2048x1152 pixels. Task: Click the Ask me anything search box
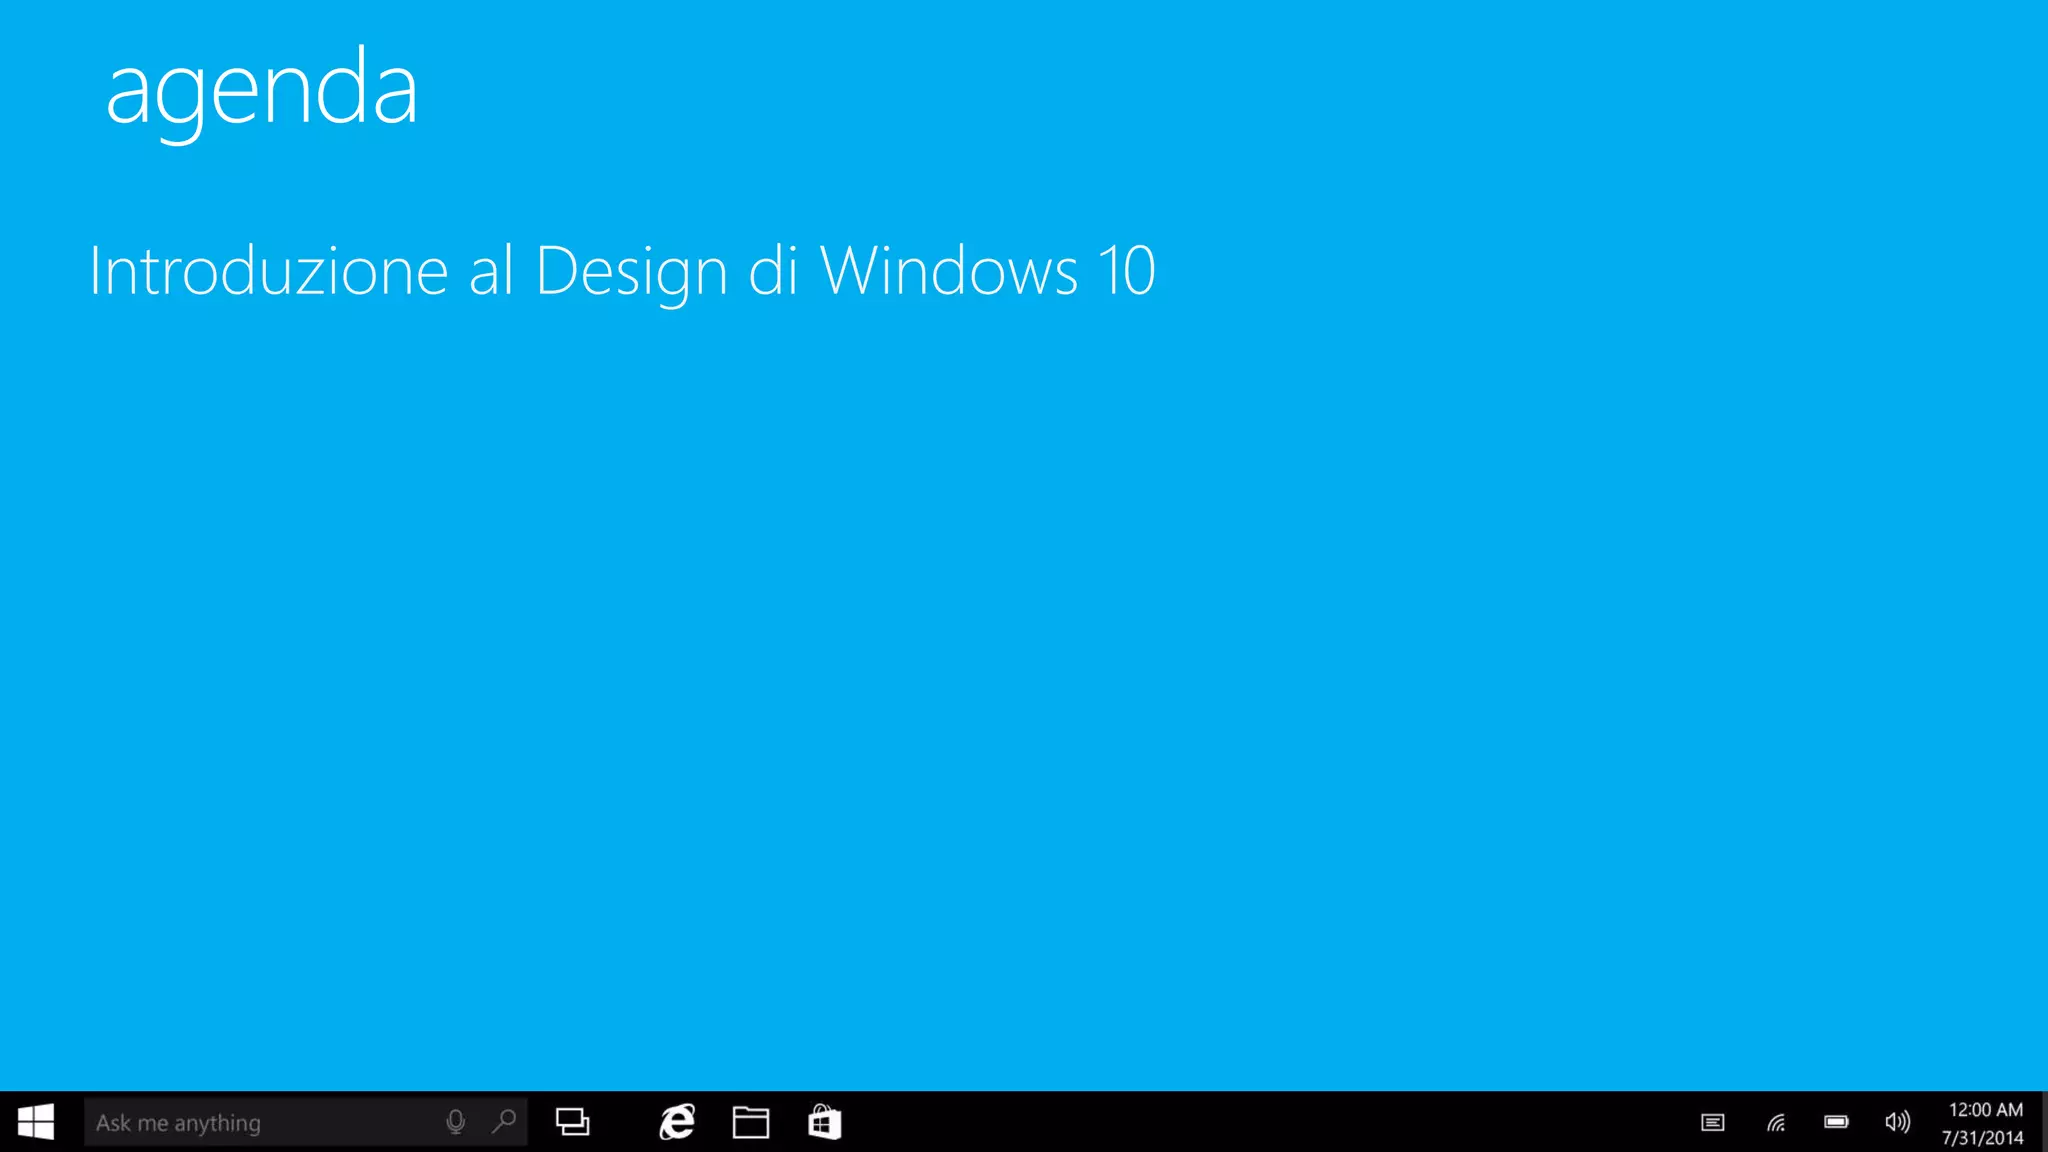[x=305, y=1122]
